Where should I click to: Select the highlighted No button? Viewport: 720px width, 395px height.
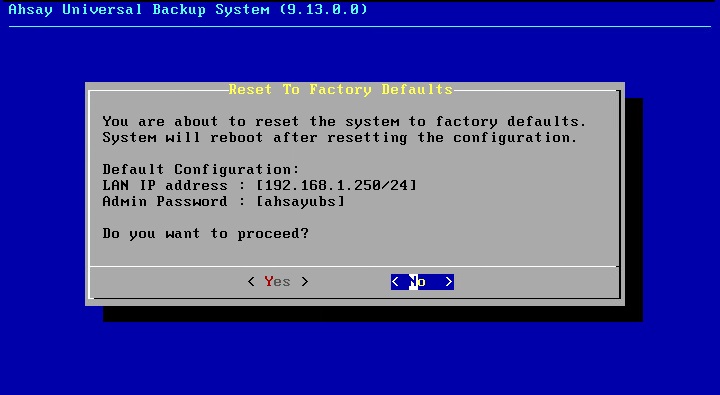(422, 282)
